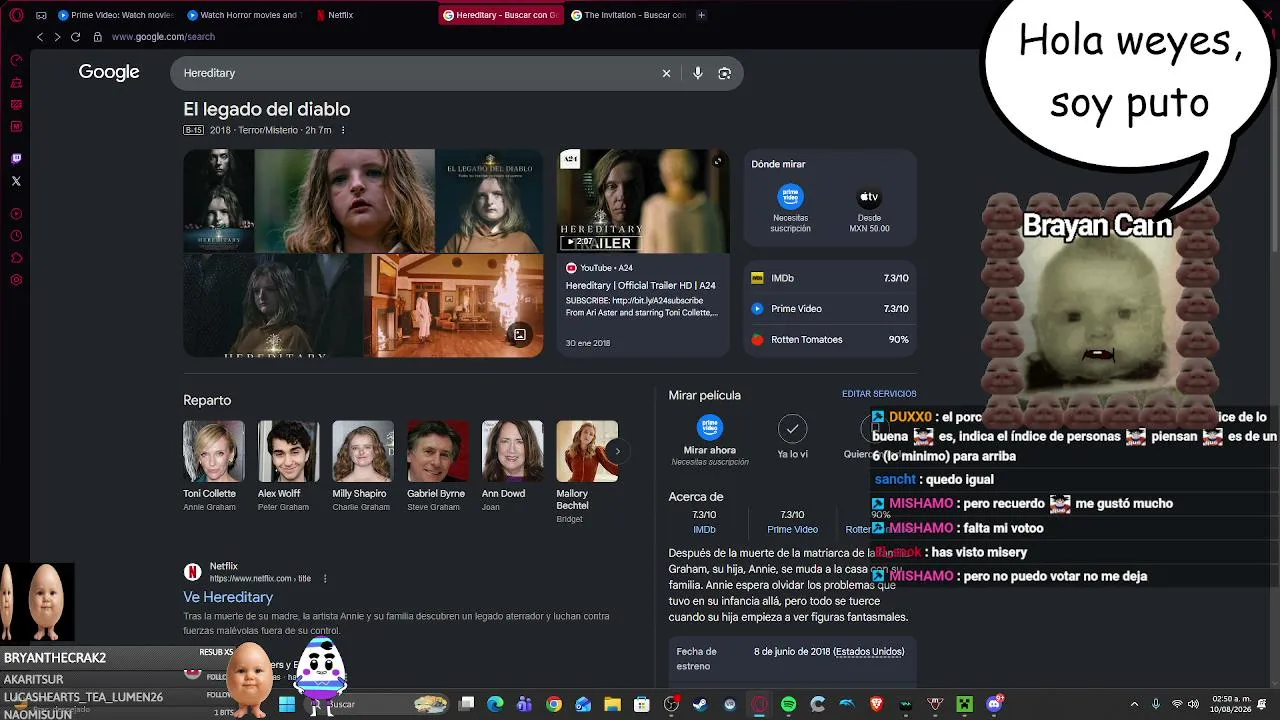Select cast member Gabriel Byrne
The height and width of the screenshot is (720, 1280).
pyautogui.click(x=437, y=466)
